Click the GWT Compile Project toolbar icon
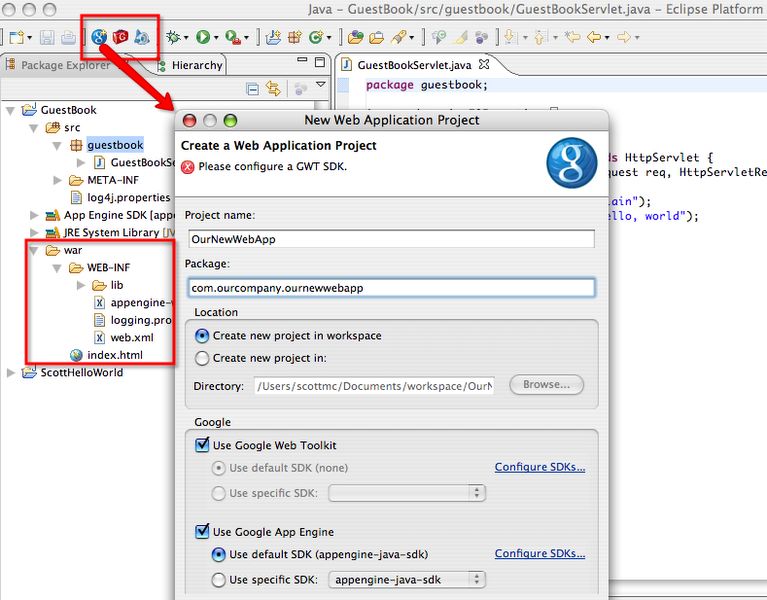The image size is (767, 600). click(120, 37)
